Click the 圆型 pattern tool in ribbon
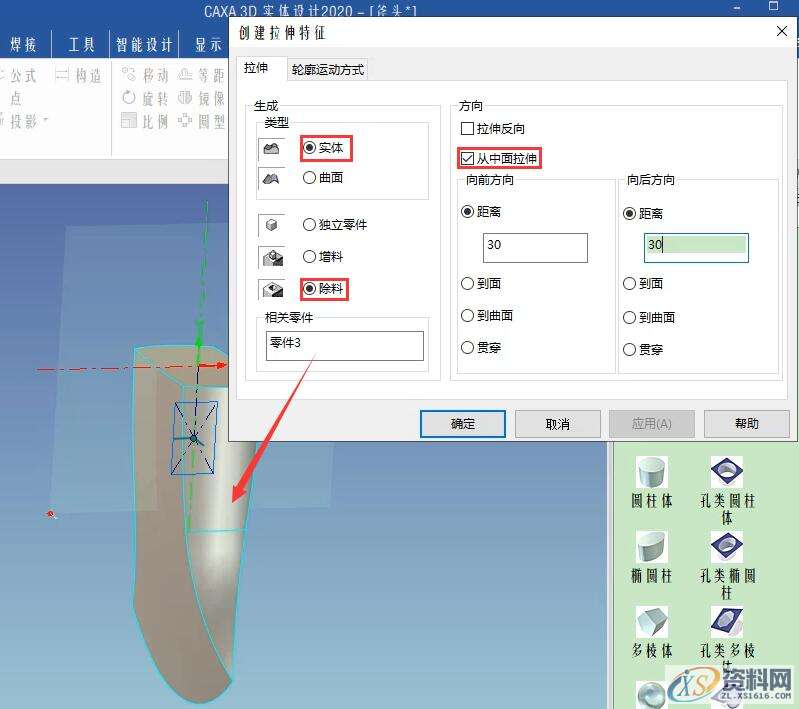Viewport: 799px width, 709px height. (201, 121)
